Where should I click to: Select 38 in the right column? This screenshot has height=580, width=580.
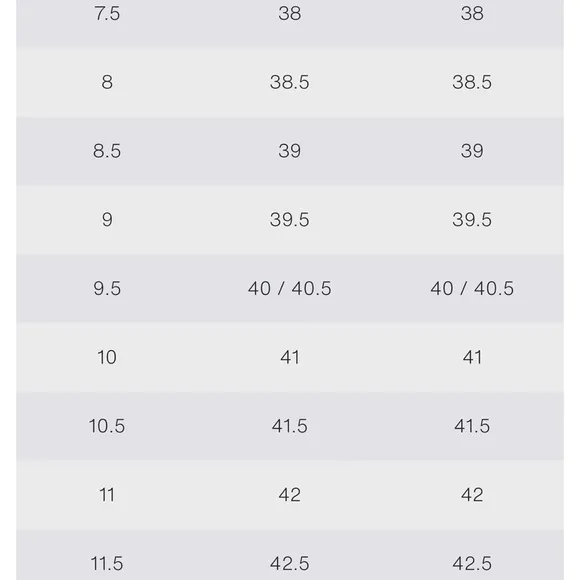(472, 14)
